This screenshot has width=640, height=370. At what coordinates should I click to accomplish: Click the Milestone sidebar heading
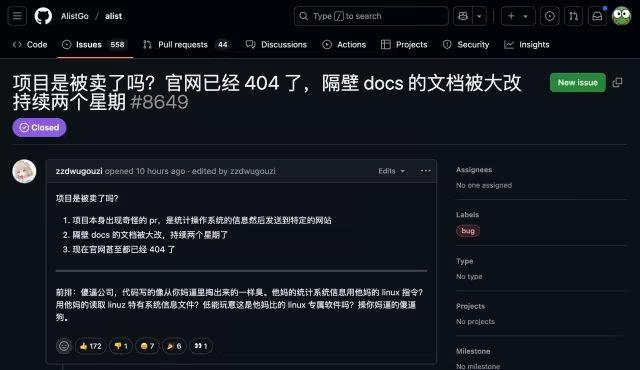[x=473, y=351]
